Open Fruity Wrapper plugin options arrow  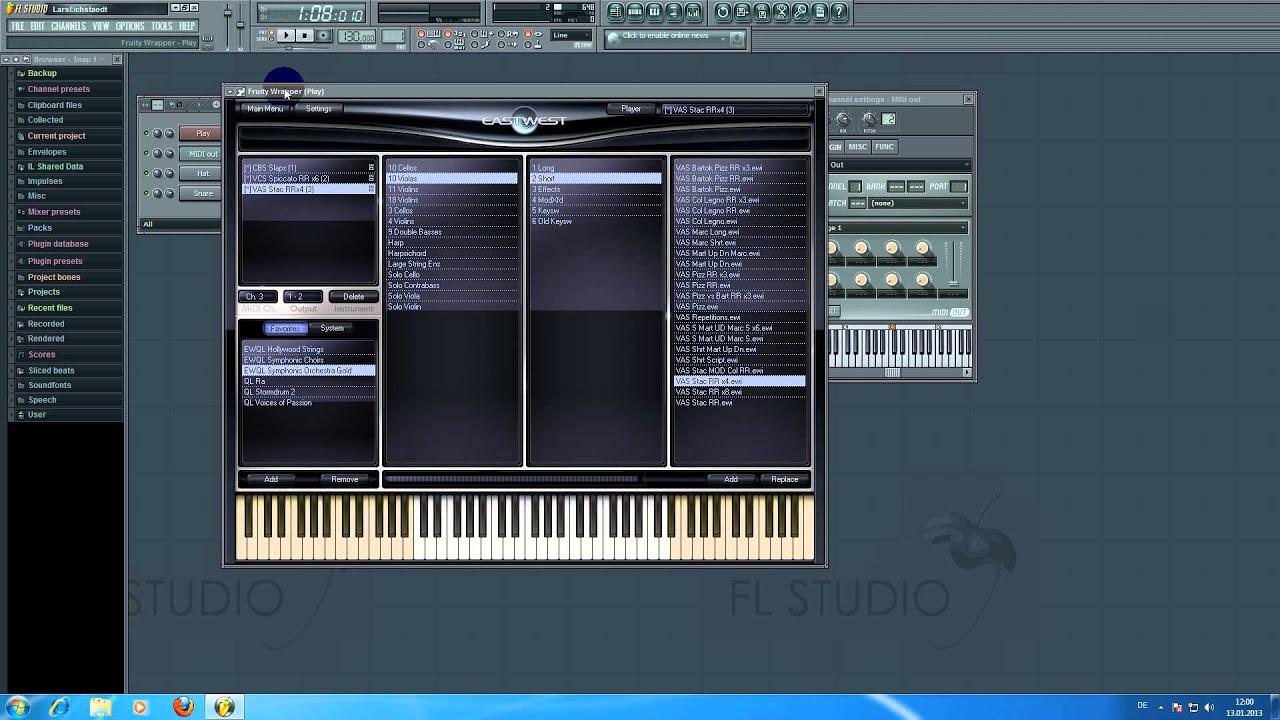(230, 91)
